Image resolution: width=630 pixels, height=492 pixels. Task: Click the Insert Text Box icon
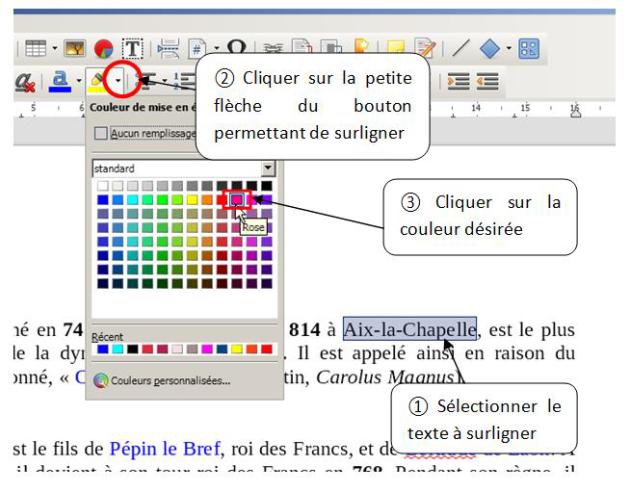(131, 48)
